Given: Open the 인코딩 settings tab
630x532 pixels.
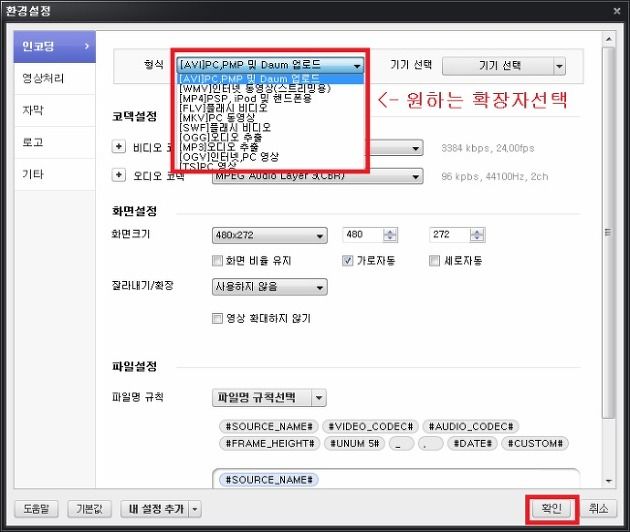Looking at the screenshot, I should pos(55,46).
